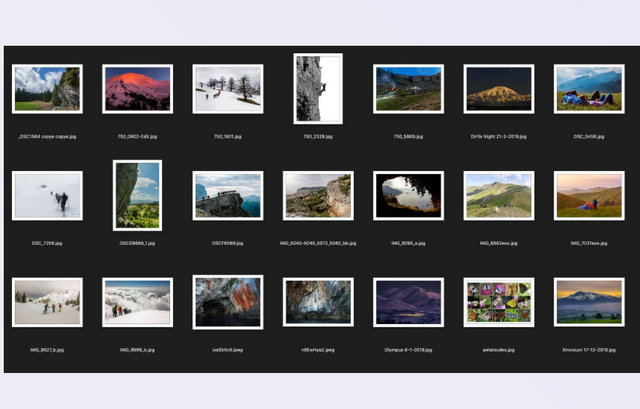Select the night campsite with fire thumbnail
This screenshot has height=409, width=640.
coord(409,89)
